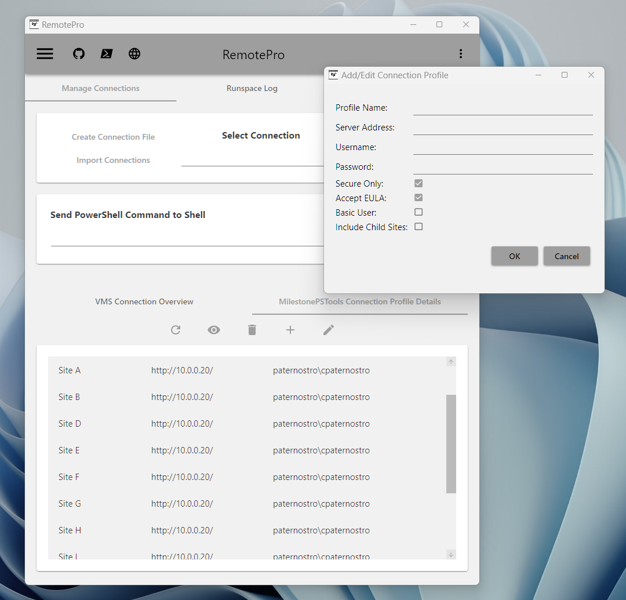Open MilestonePSTools Connection Profile Details tab
The image size is (626, 600).
click(x=360, y=301)
